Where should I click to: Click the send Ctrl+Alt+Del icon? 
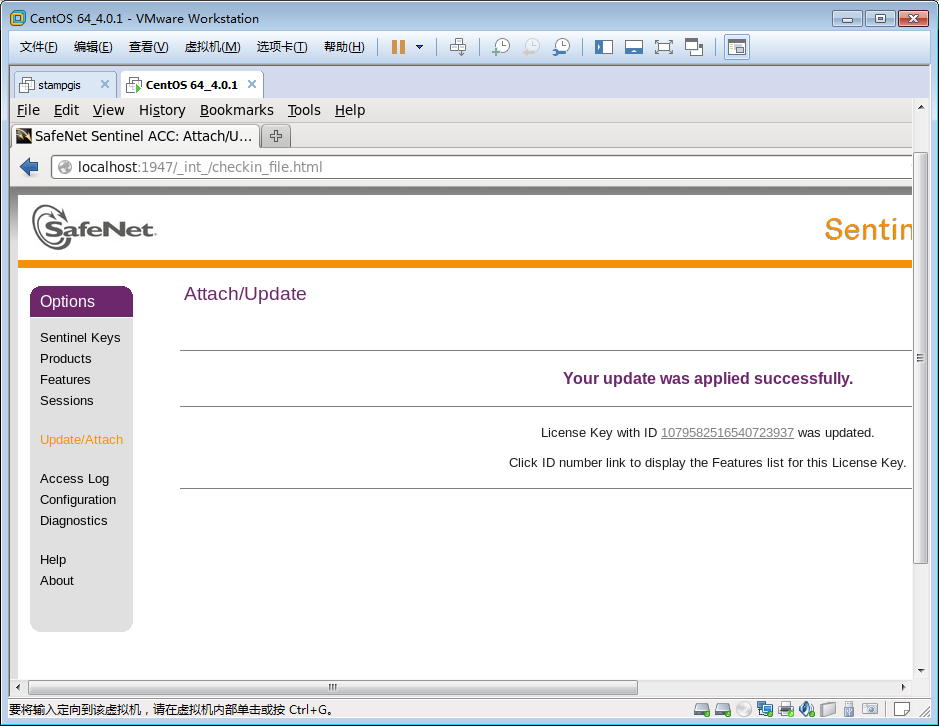click(x=458, y=47)
